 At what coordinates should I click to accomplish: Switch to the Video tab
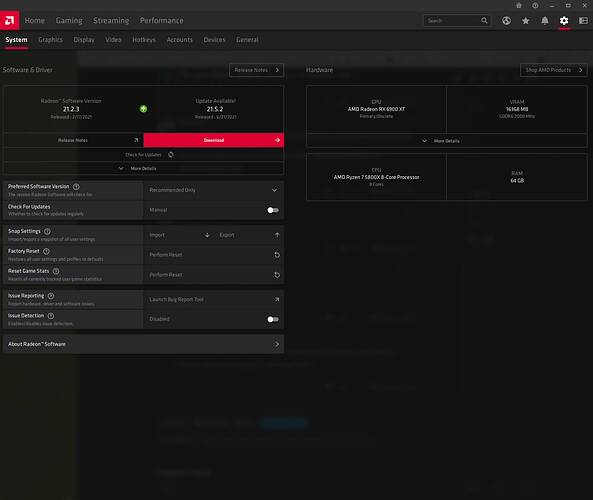tap(113, 40)
